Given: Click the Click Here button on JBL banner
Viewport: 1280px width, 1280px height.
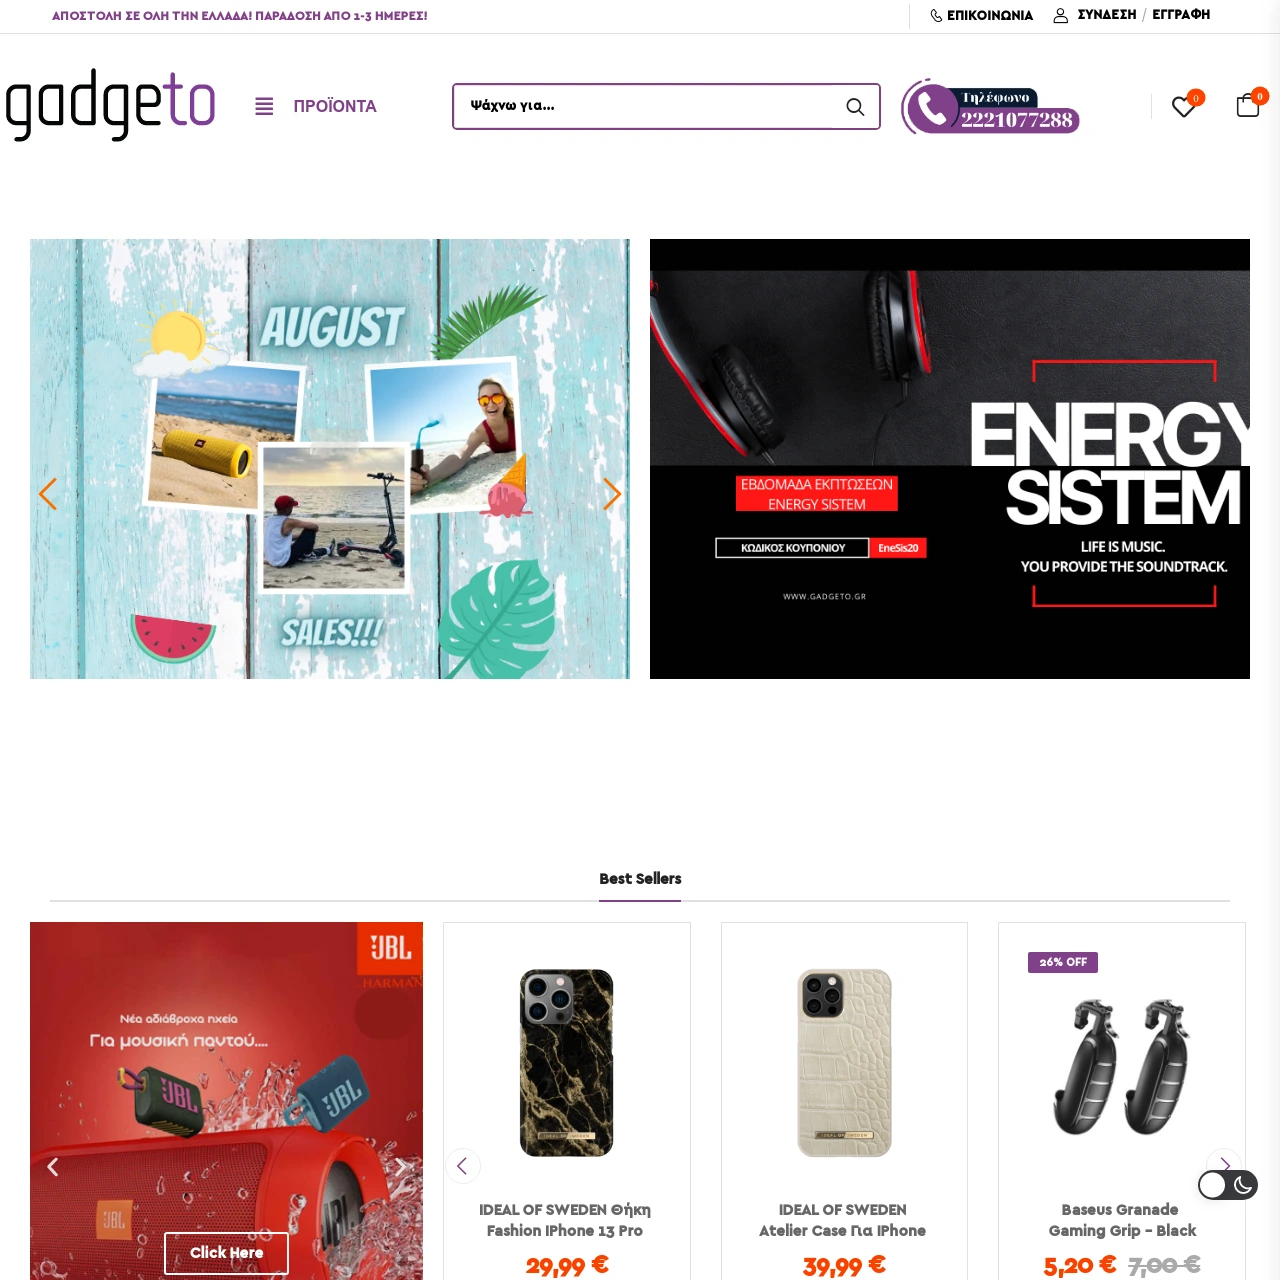Looking at the screenshot, I should tap(226, 1253).
